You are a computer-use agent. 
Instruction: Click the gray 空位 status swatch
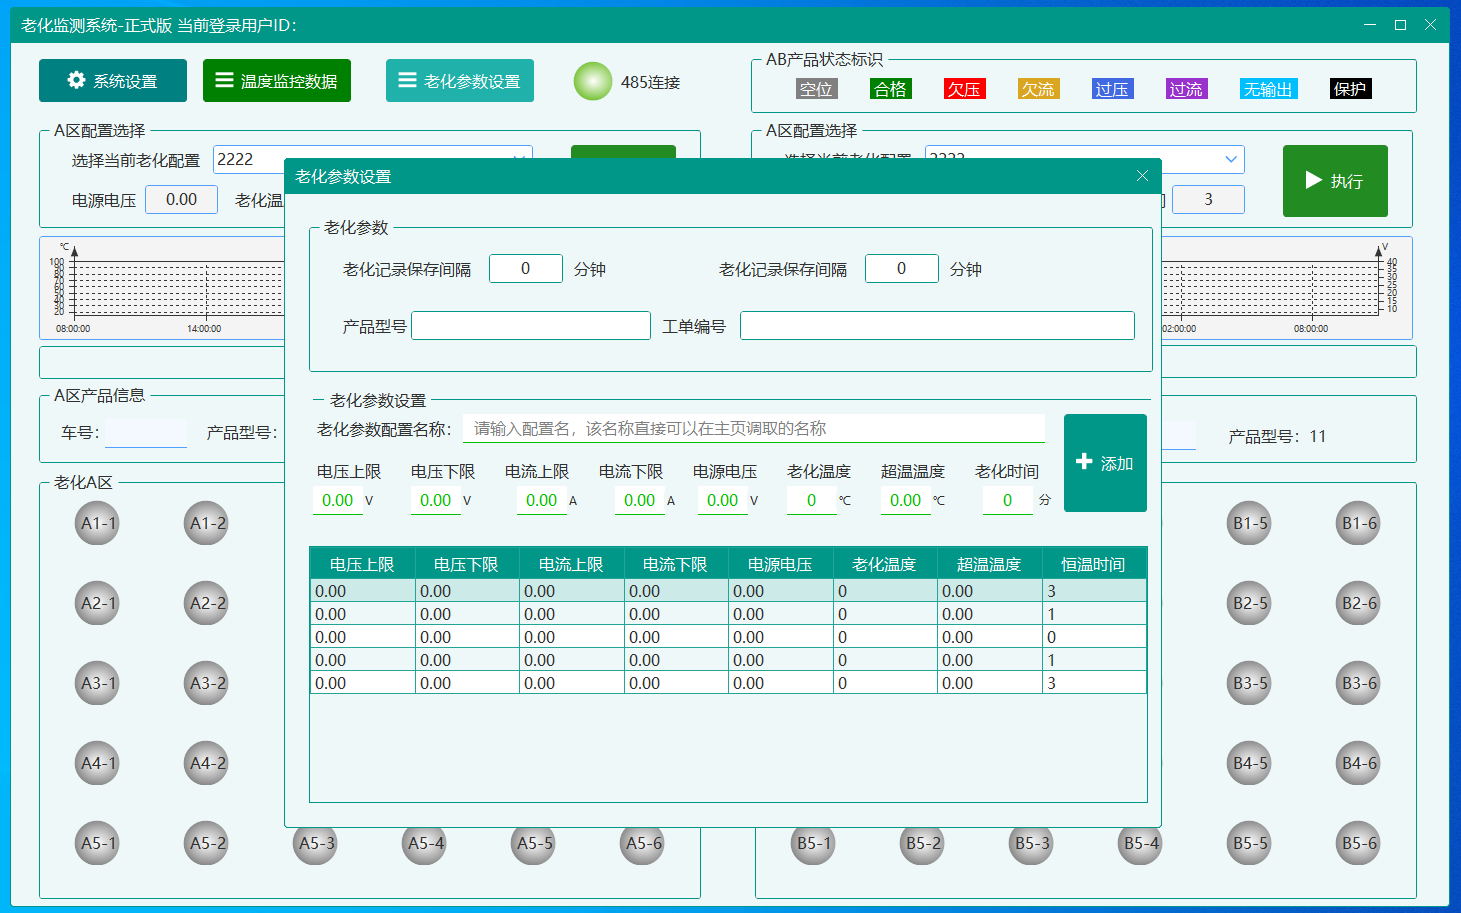point(816,89)
